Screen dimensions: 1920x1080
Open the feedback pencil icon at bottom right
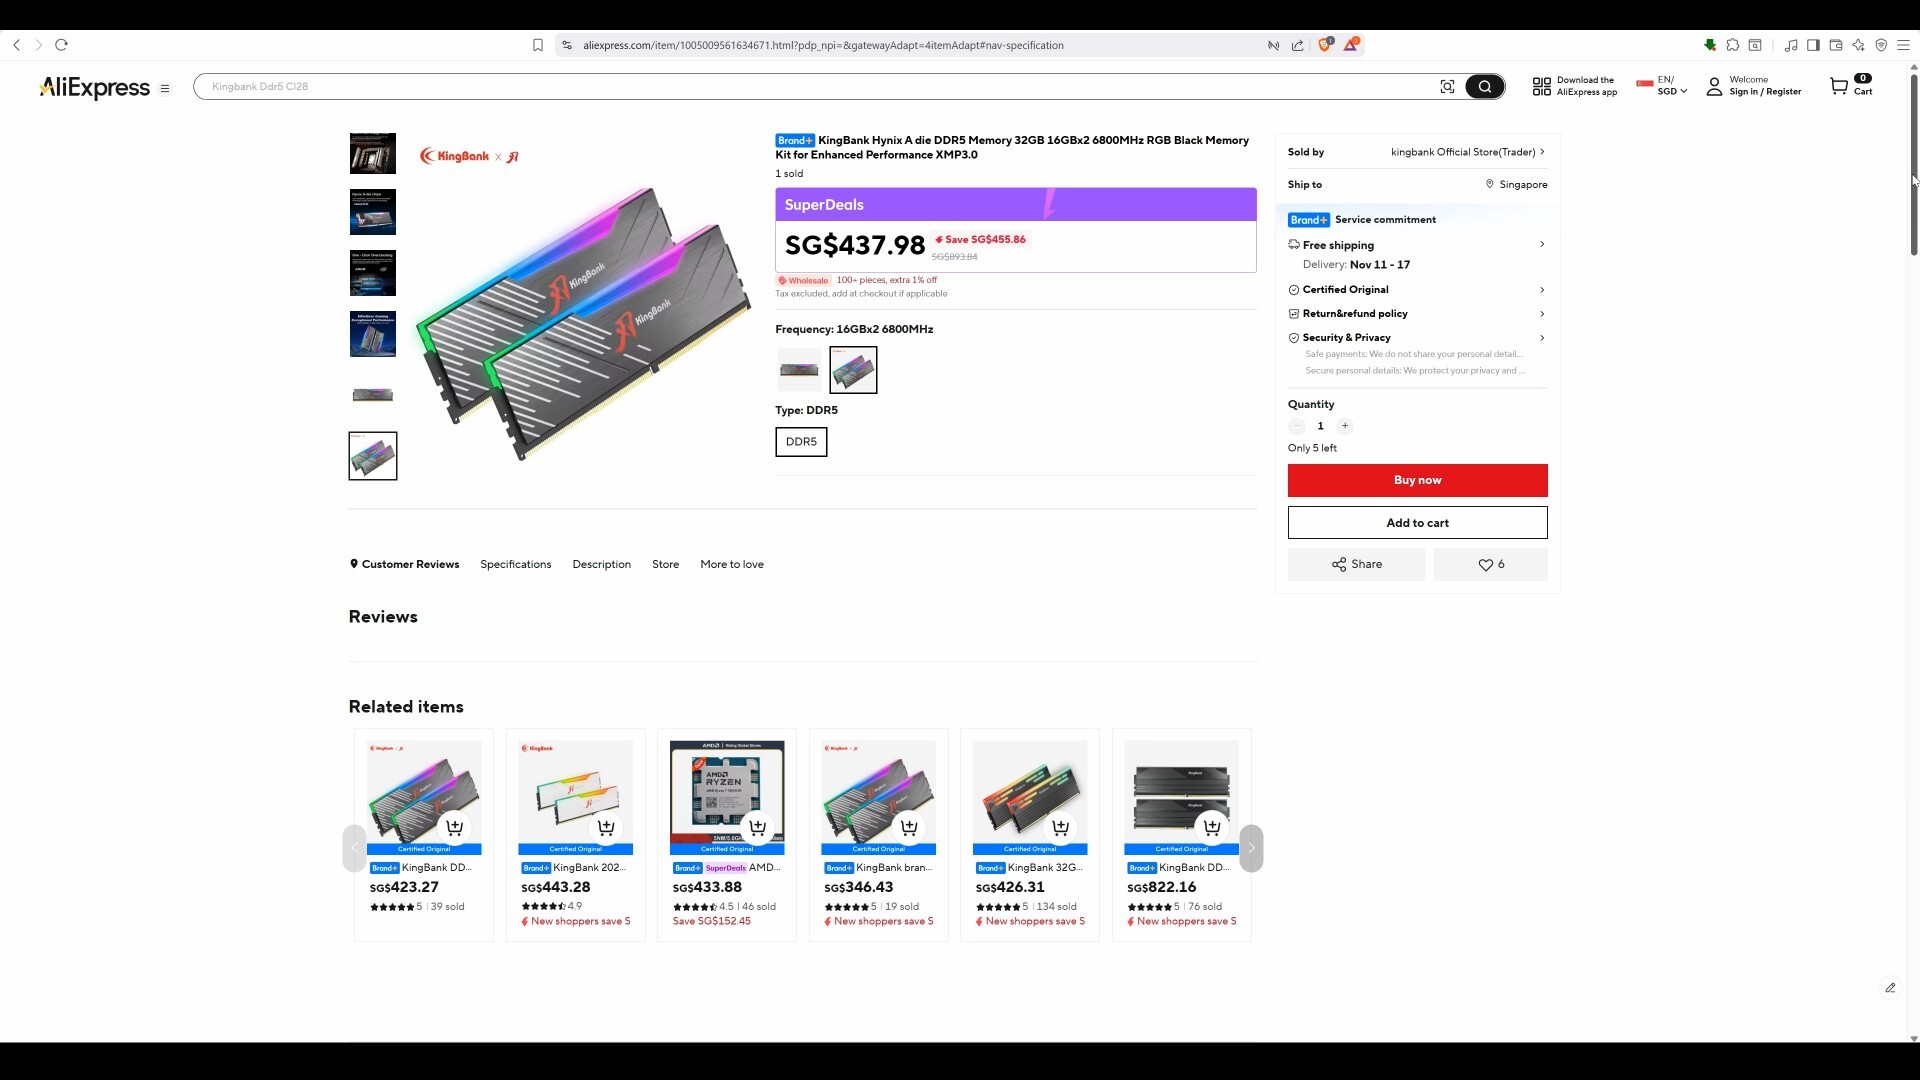(x=1889, y=987)
